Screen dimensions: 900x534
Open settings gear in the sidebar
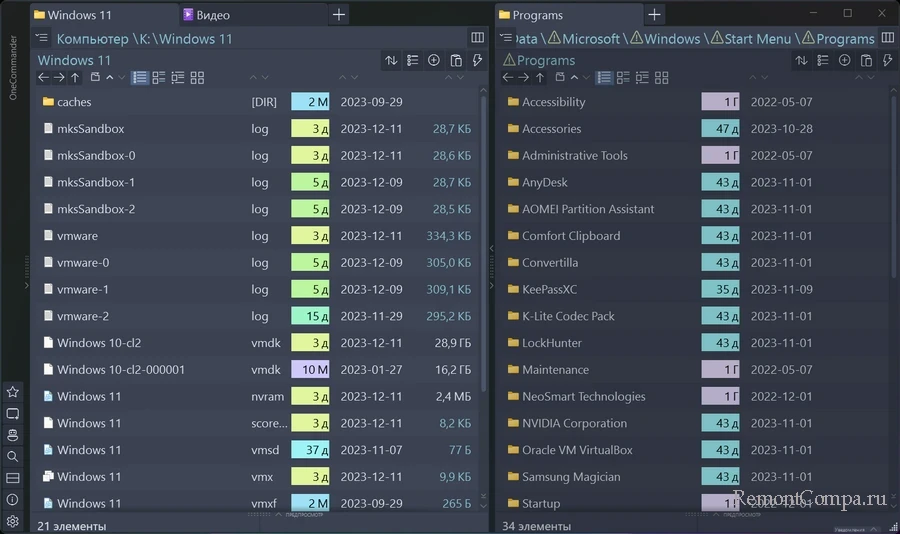pyautogui.click(x=13, y=521)
